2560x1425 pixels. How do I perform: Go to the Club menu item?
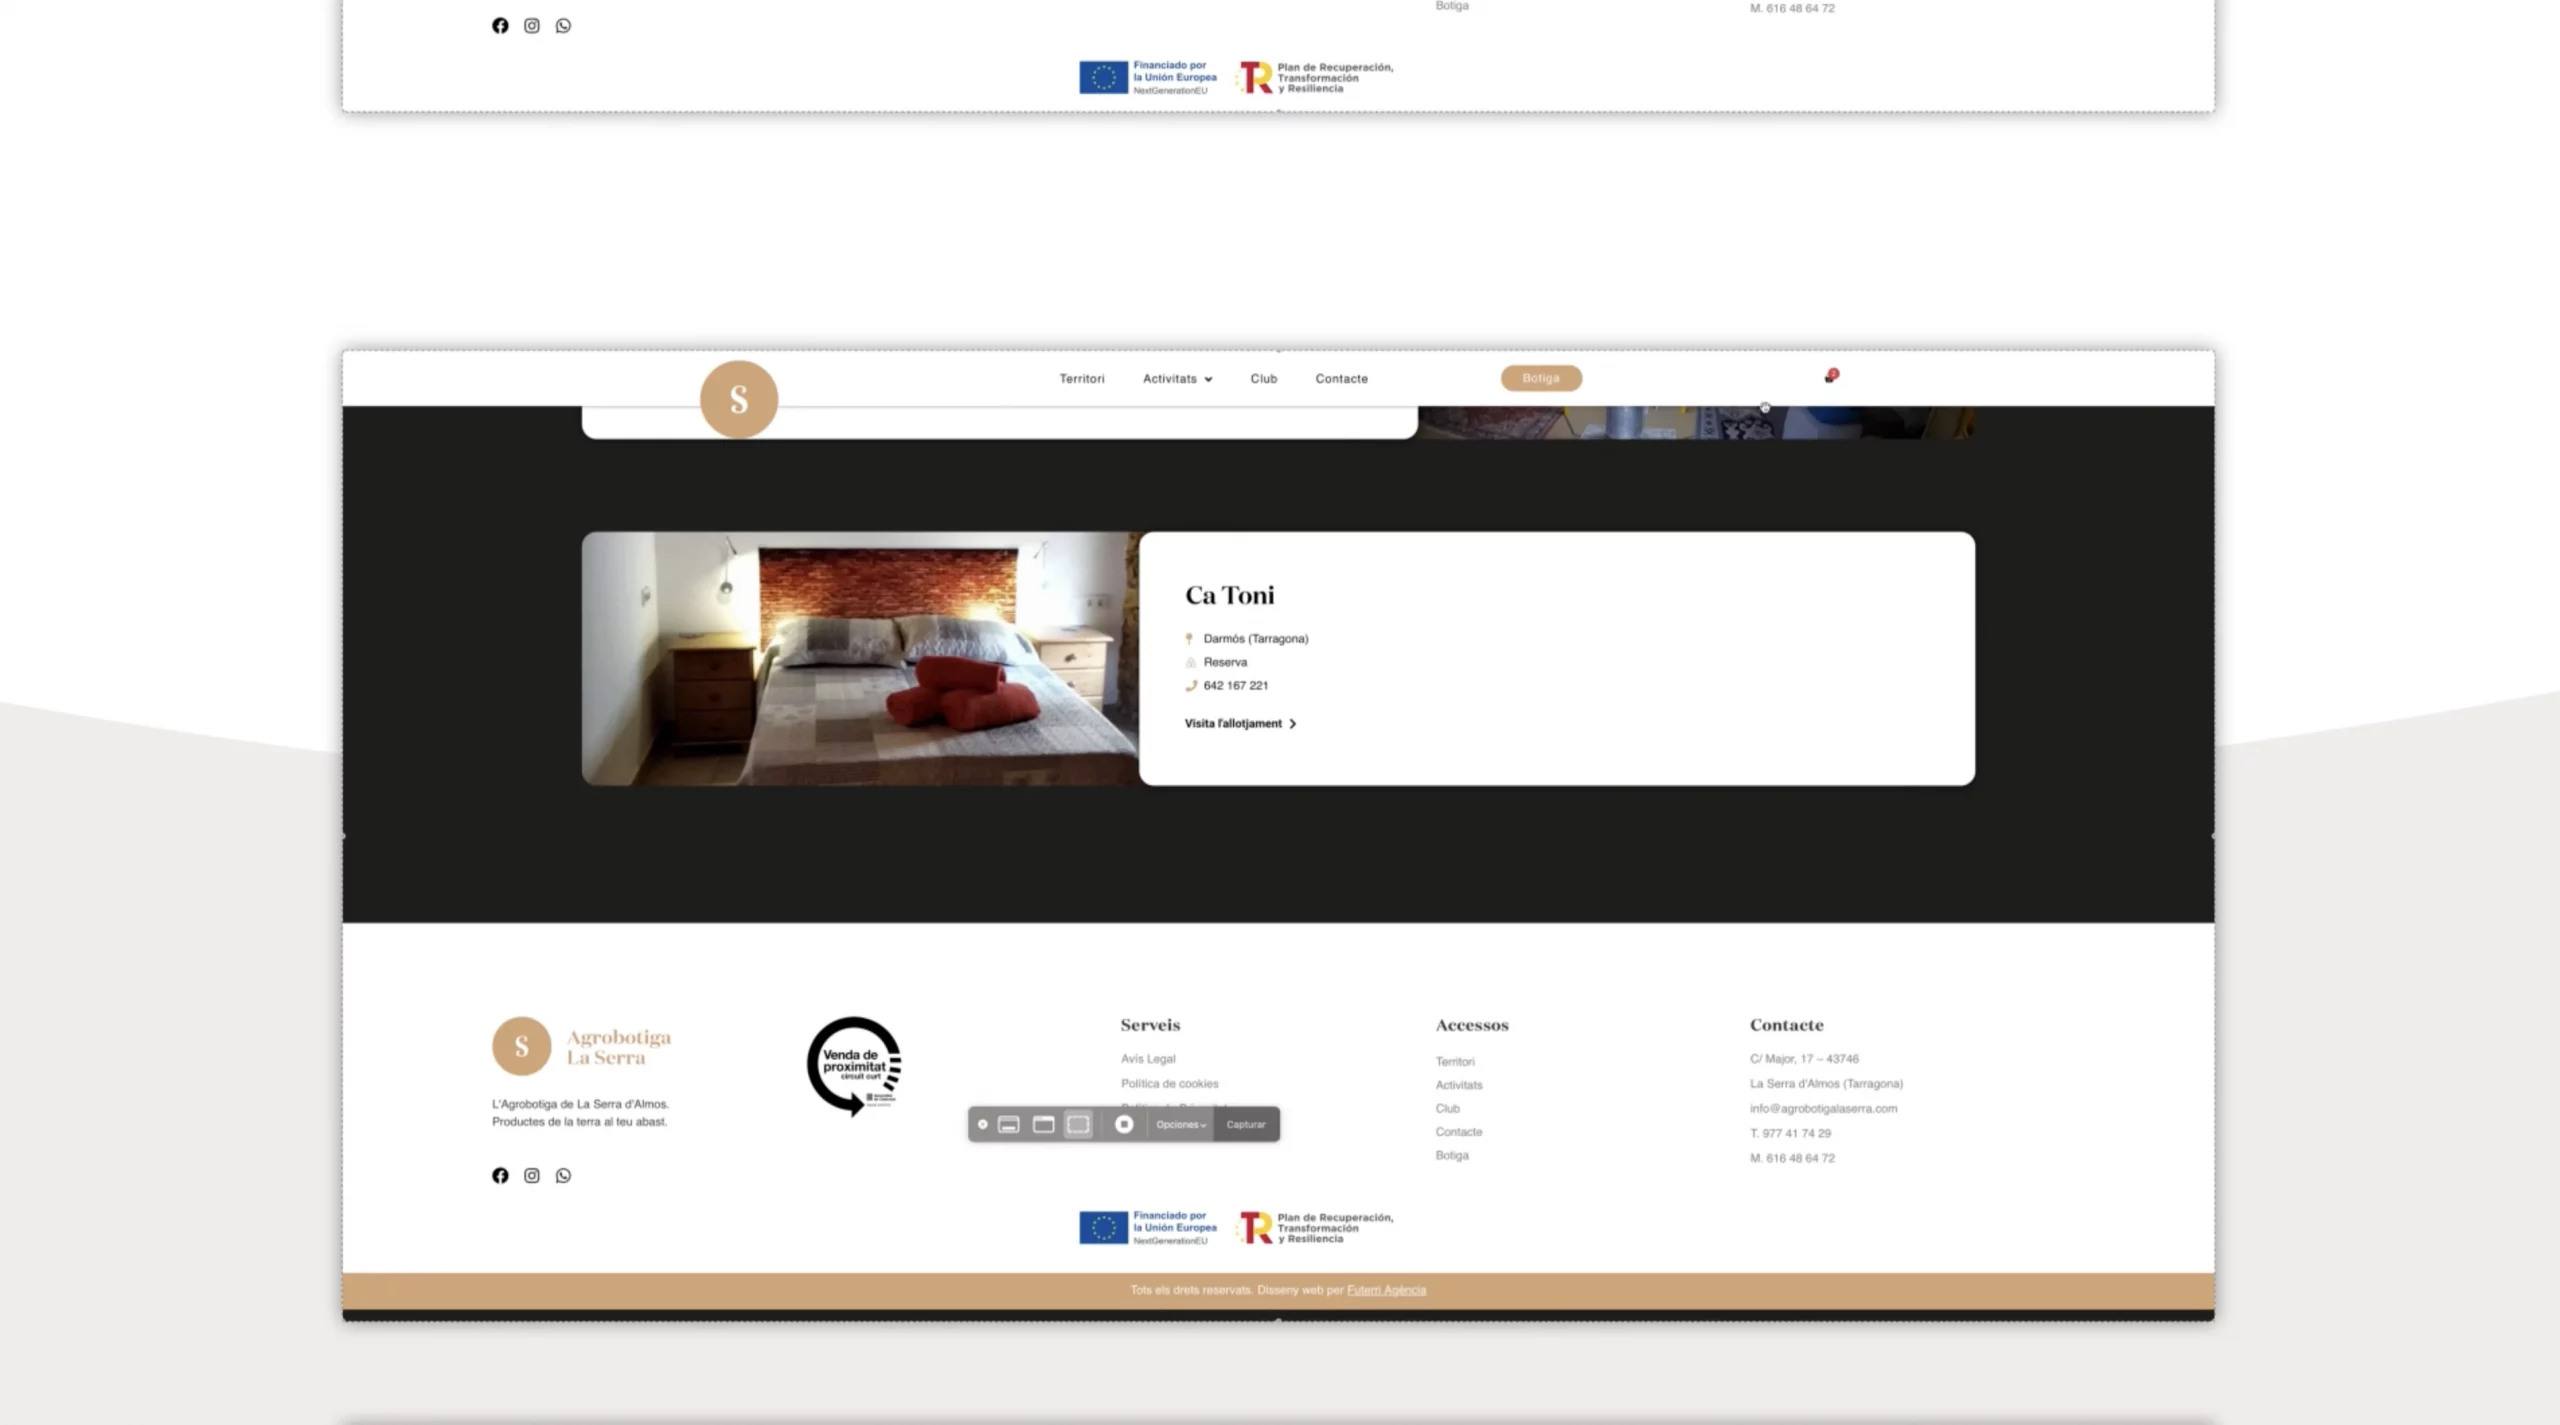click(1263, 378)
